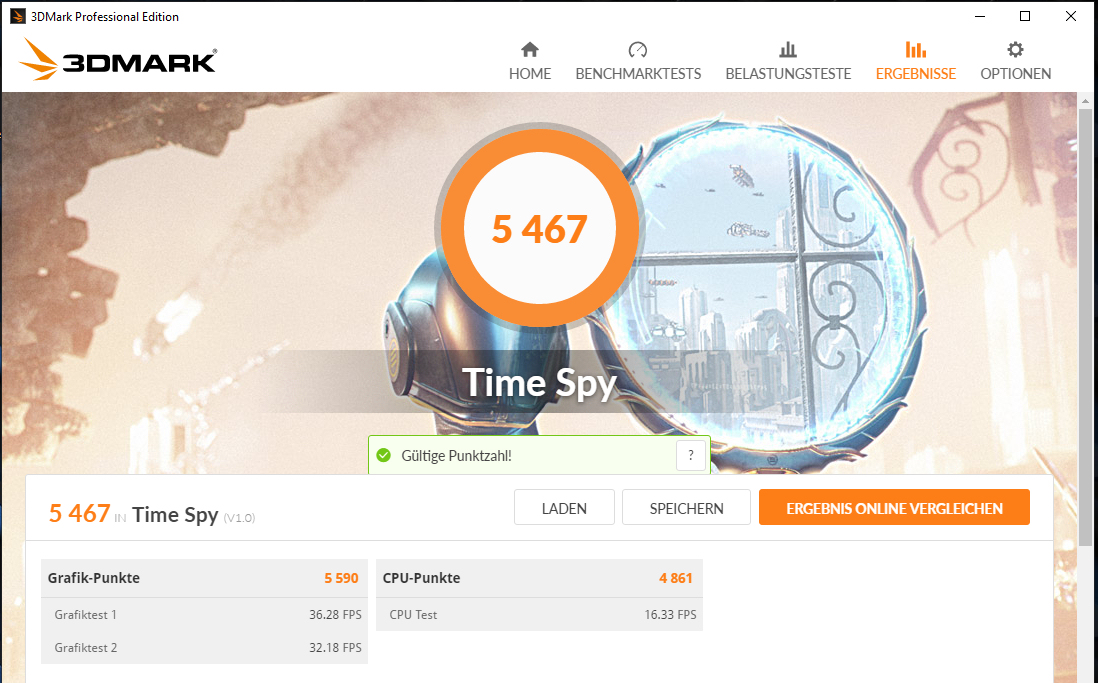Screen dimensions: 1098x683
Task: Switch to the BENCHMARKTESTS tab label
Action: (638, 74)
